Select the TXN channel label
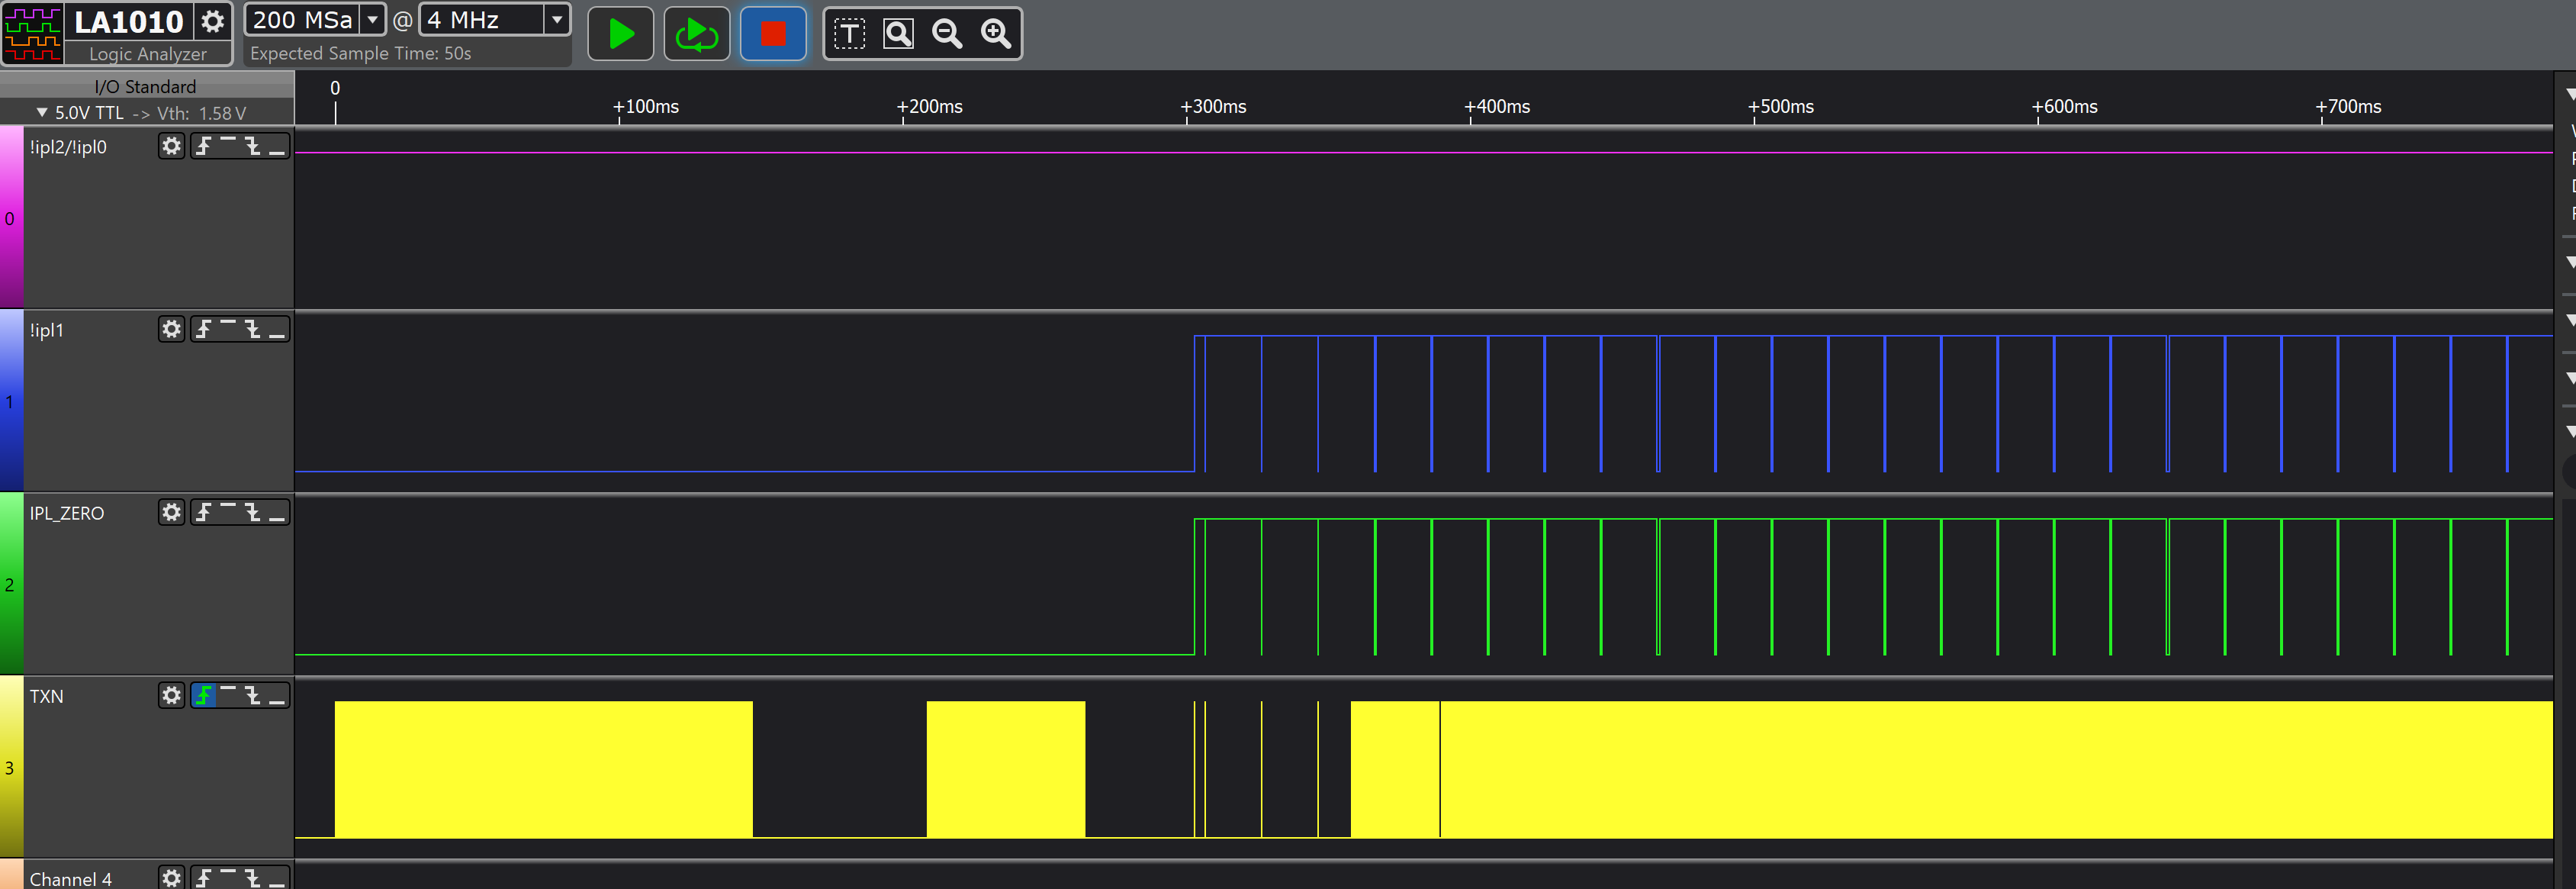 (x=46, y=696)
